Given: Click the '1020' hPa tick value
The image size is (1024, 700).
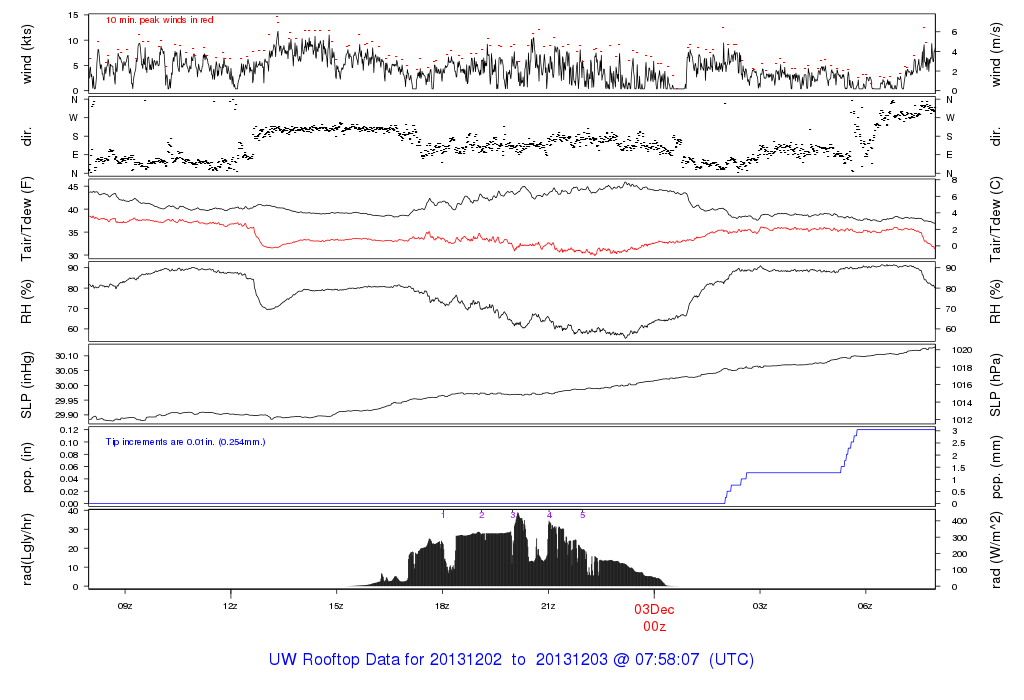Looking at the screenshot, I should tap(961, 350).
